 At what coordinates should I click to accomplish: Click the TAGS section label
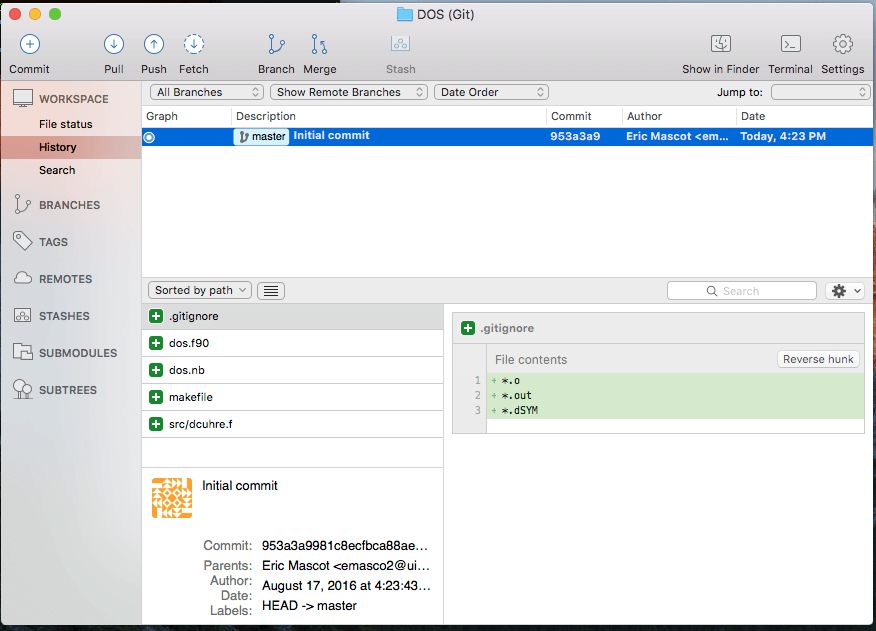pos(53,242)
